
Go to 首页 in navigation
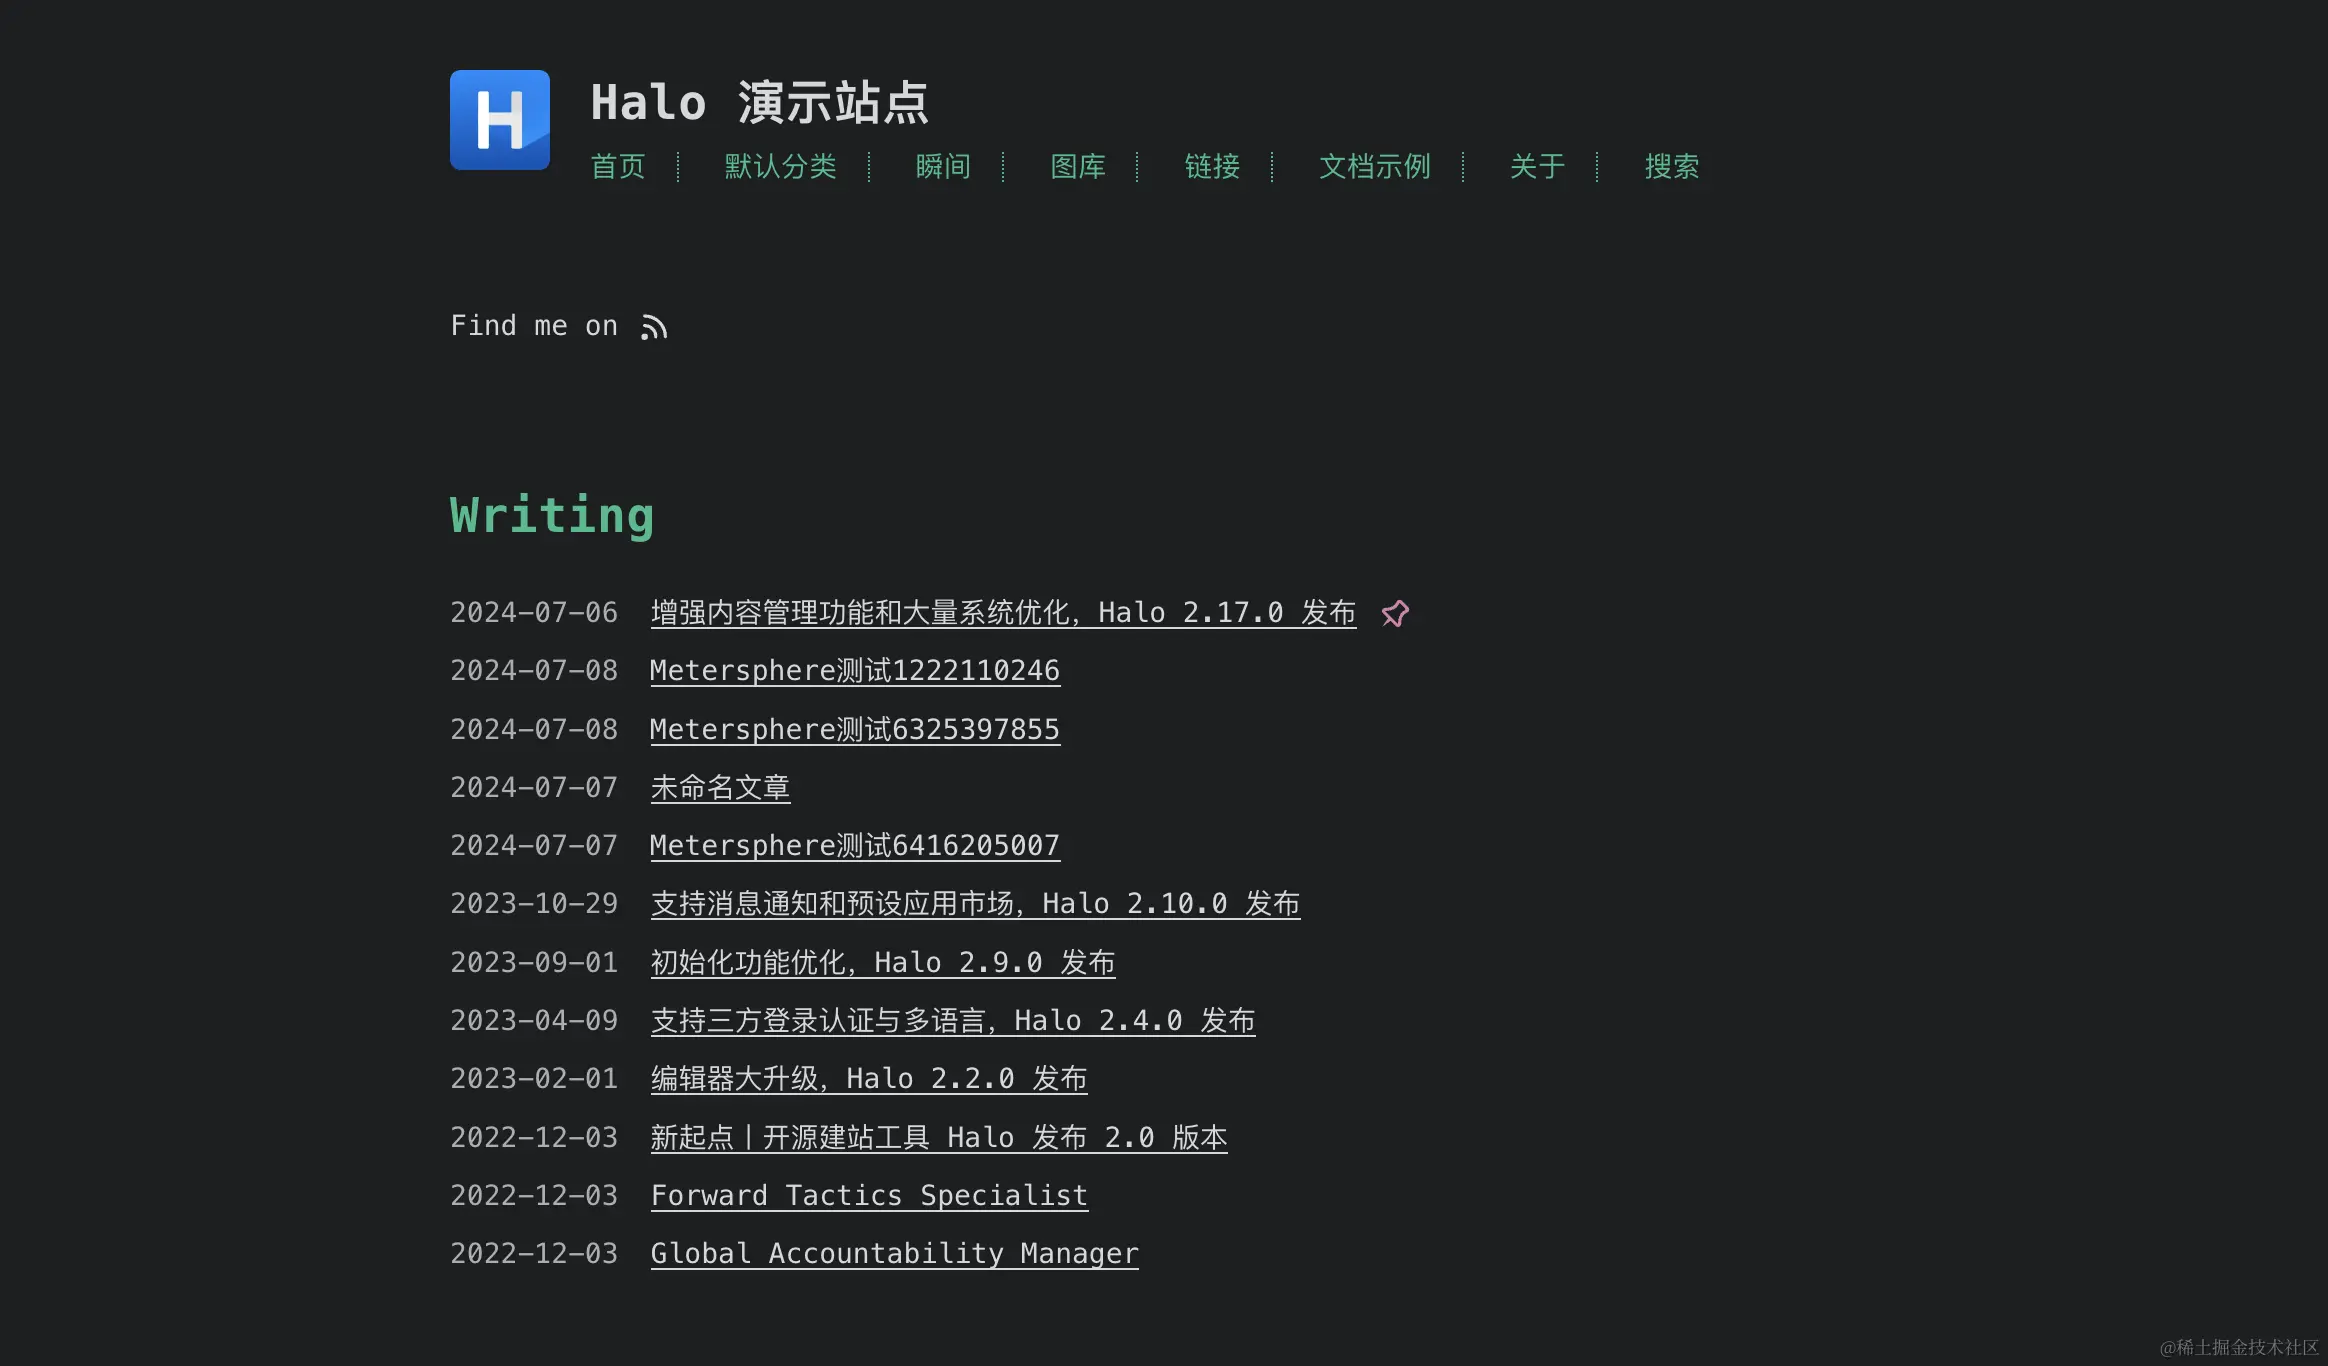point(618,166)
